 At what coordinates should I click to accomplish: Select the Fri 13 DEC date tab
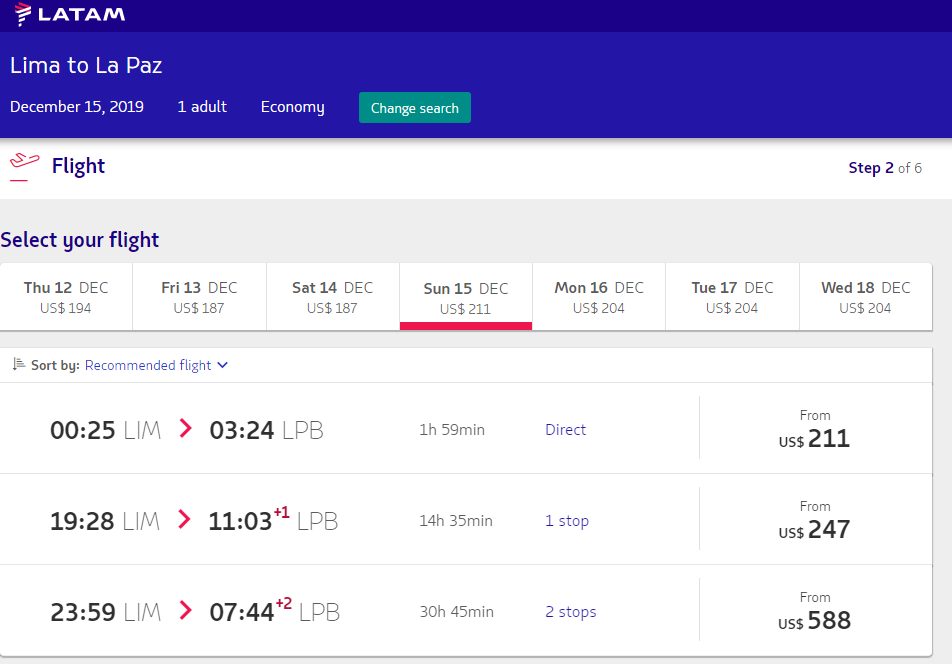pyautogui.click(x=199, y=297)
